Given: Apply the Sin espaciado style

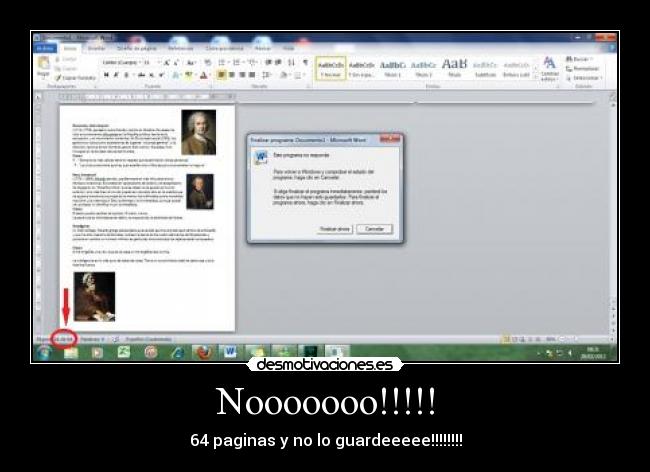Looking at the screenshot, I should click(x=361, y=69).
